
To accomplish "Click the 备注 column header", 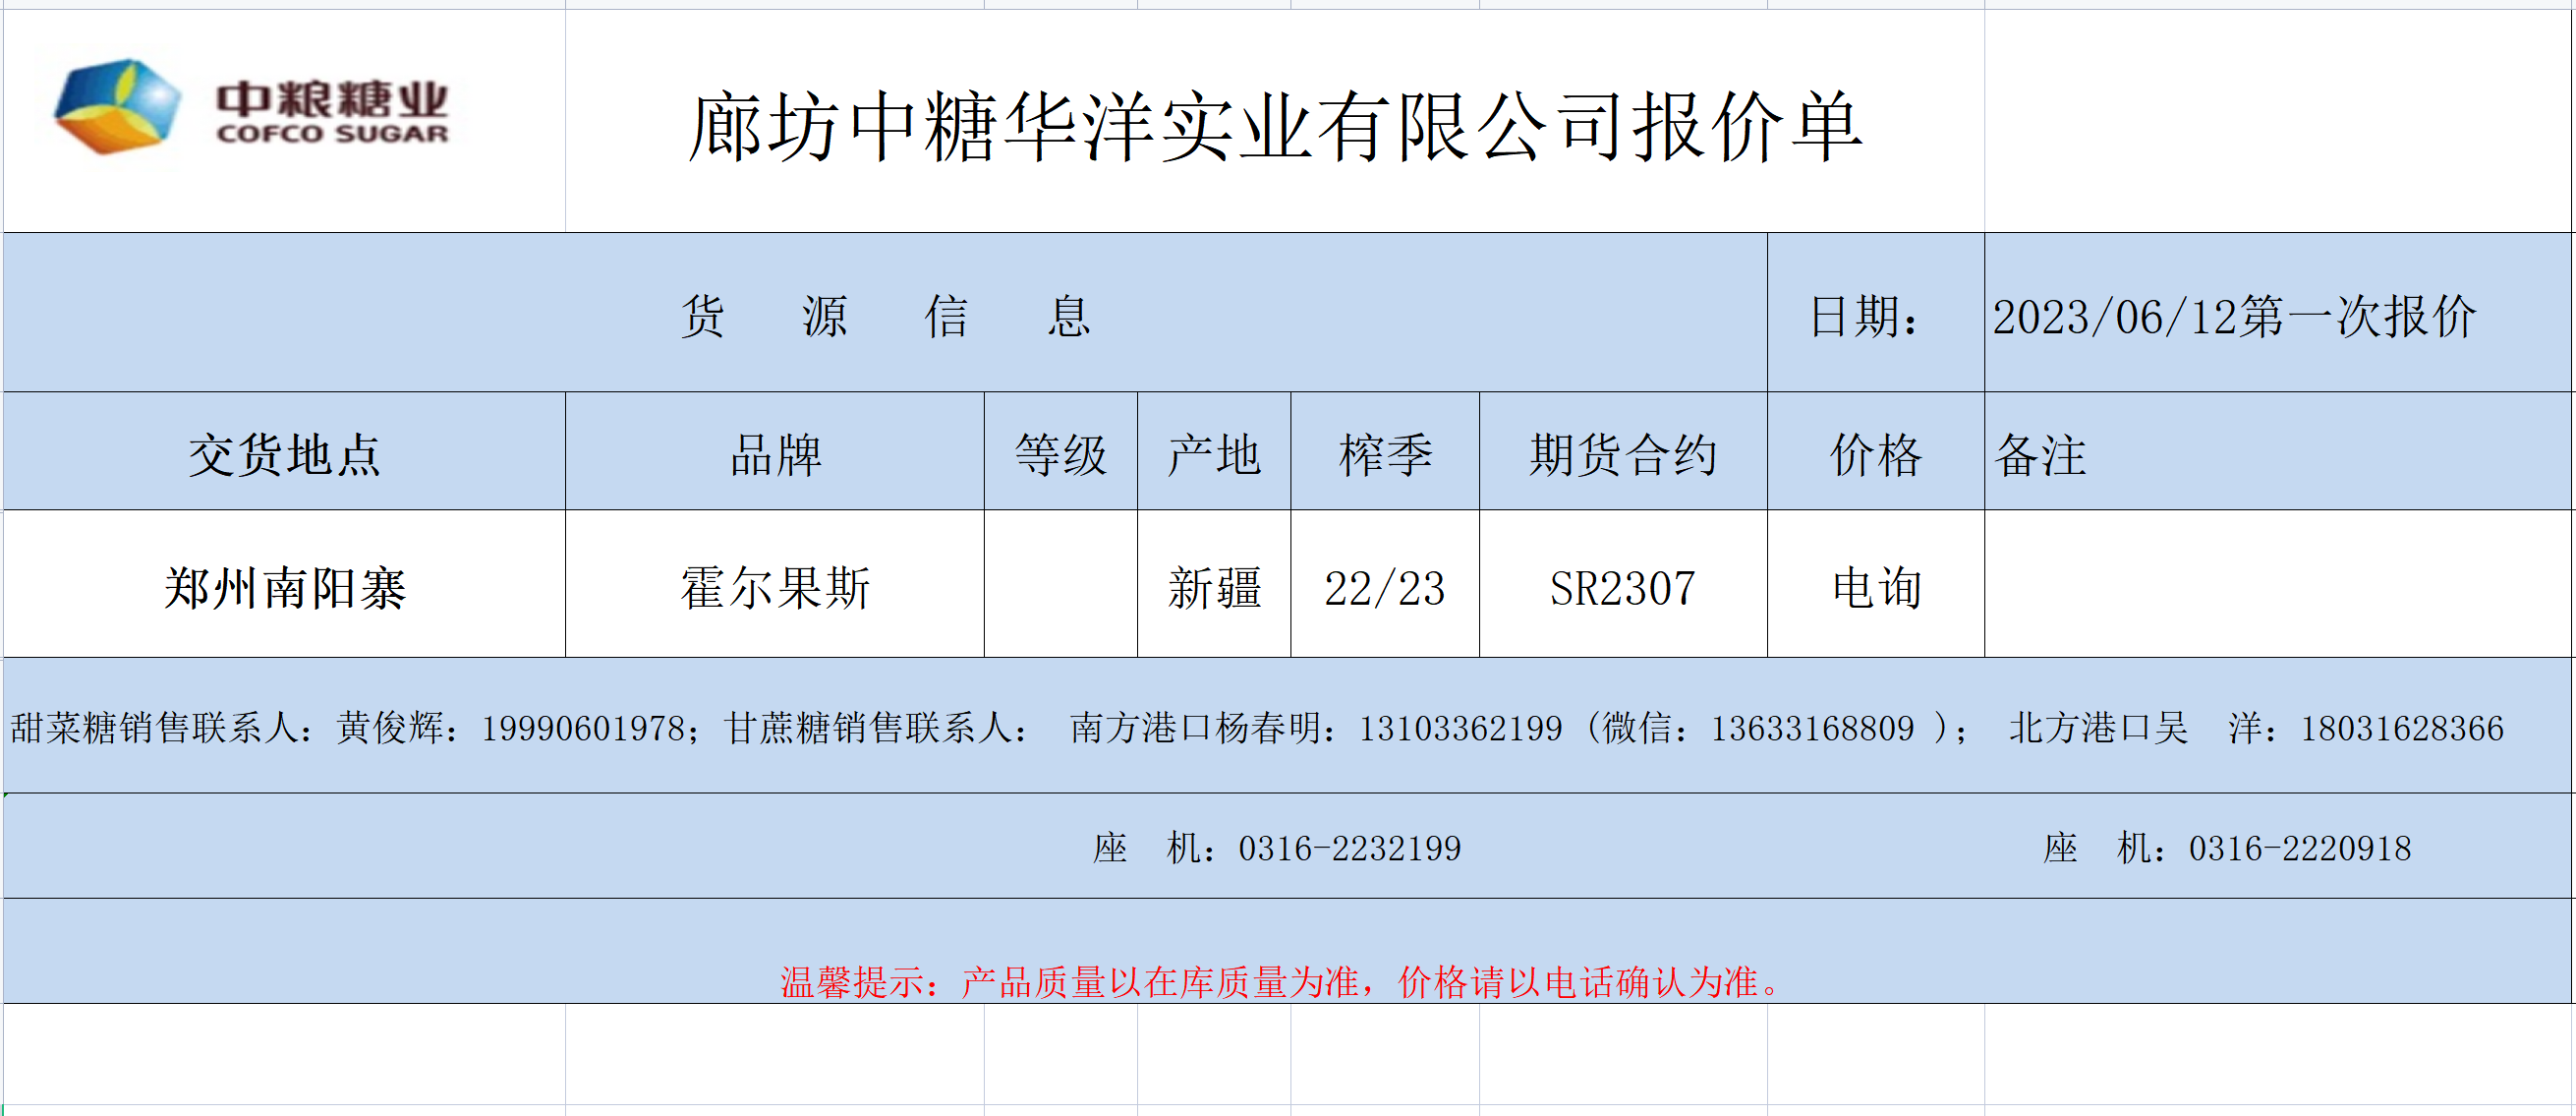I will (x=2040, y=455).
